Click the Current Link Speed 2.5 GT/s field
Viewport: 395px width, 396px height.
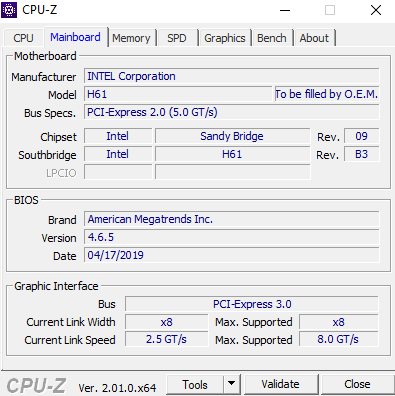pyautogui.click(x=167, y=339)
